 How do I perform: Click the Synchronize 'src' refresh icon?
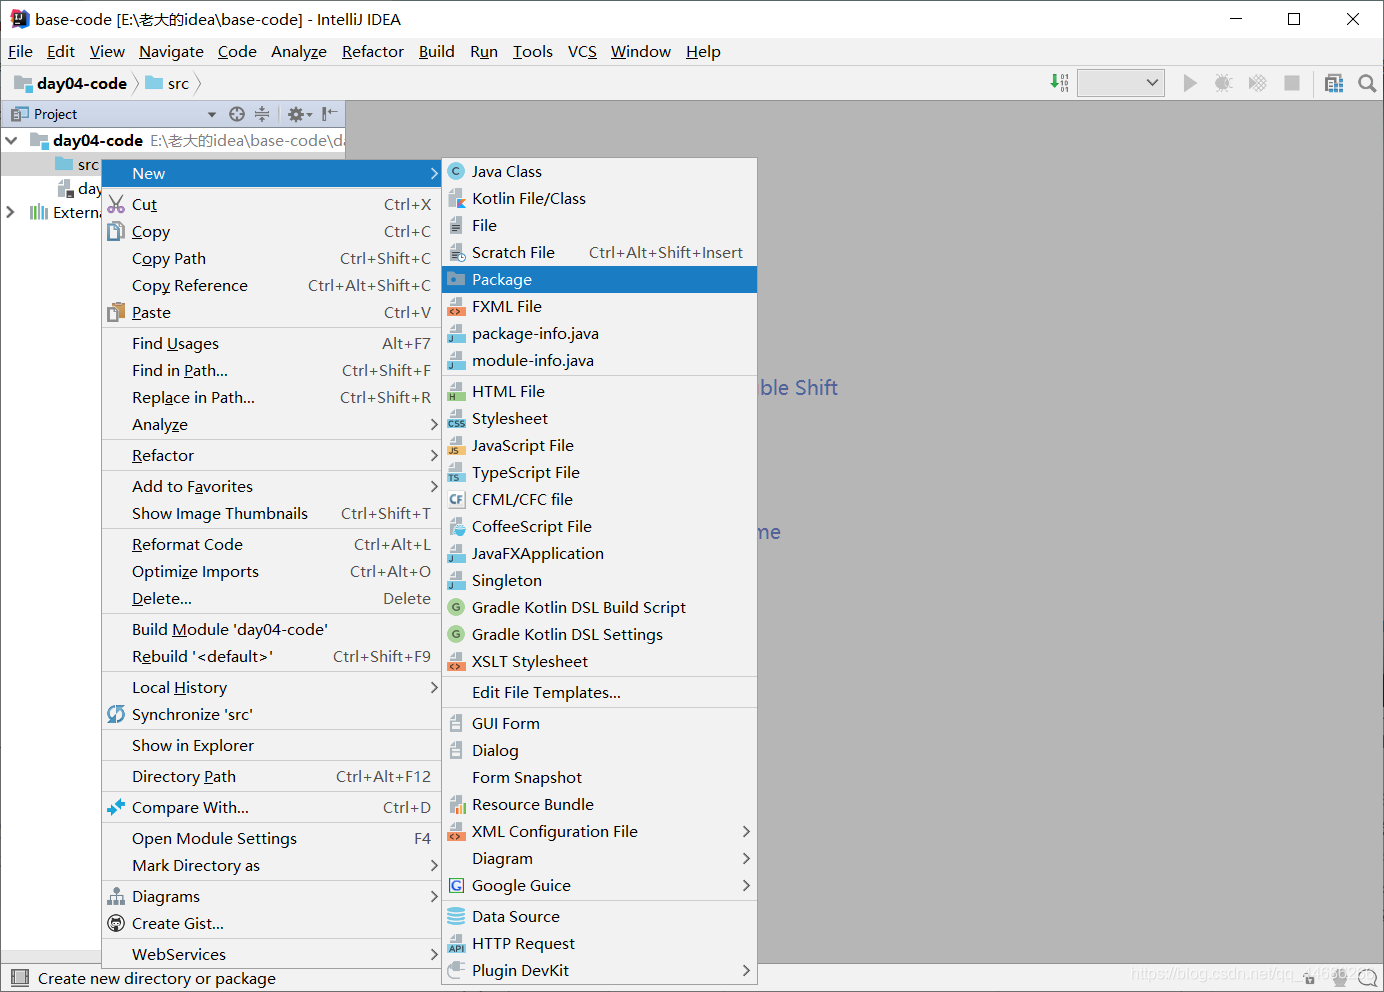pos(116,715)
